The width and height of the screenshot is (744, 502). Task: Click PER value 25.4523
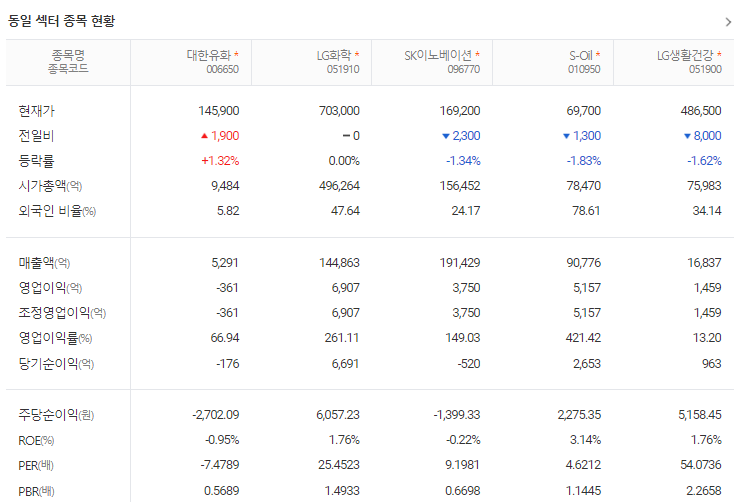(339, 465)
